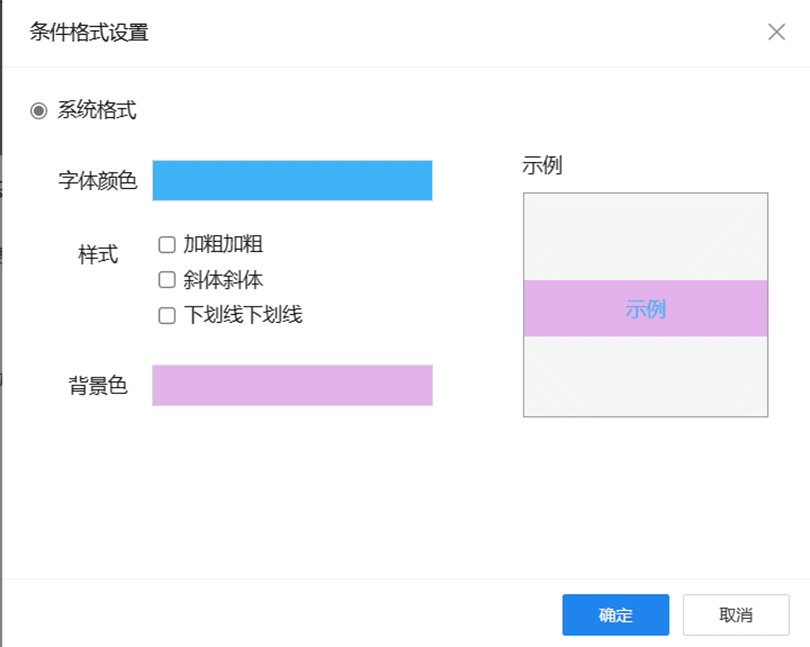Viewport: 810px width, 647px height.
Task: Click the 下划线下划线 checkbox label text
Action: click(x=243, y=315)
